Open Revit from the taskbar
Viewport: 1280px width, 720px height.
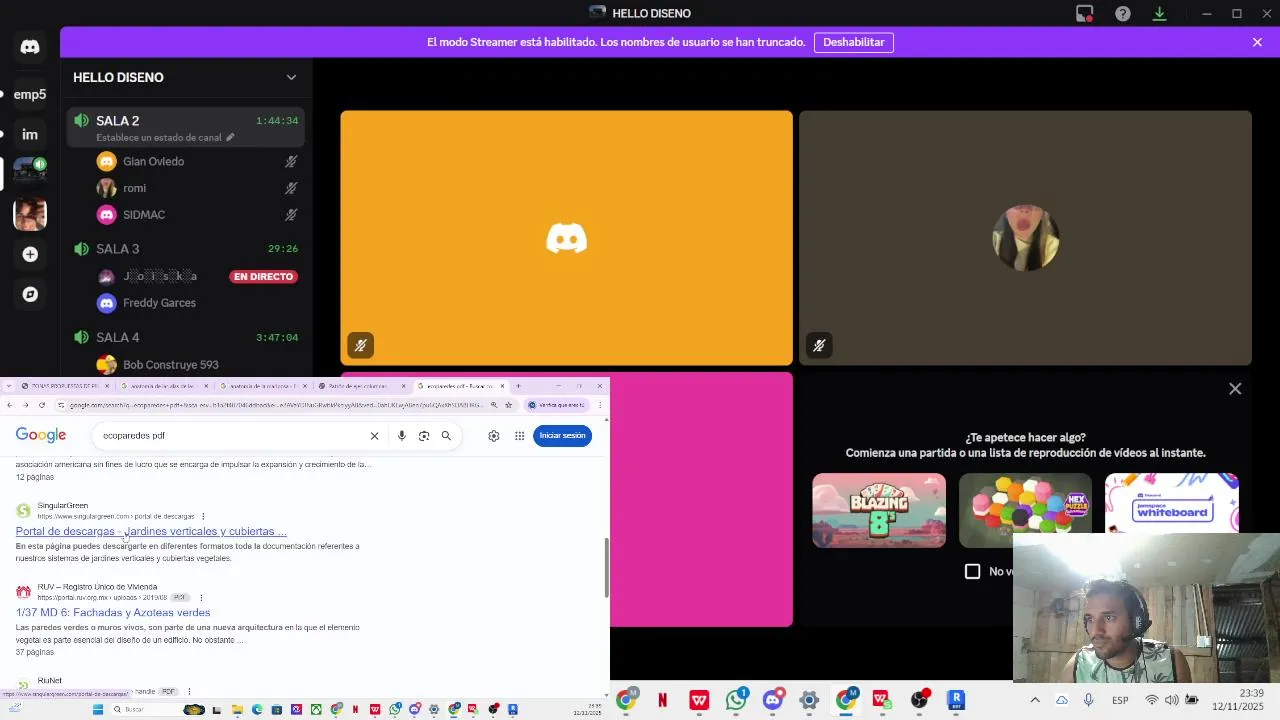[x=956, y=700]
